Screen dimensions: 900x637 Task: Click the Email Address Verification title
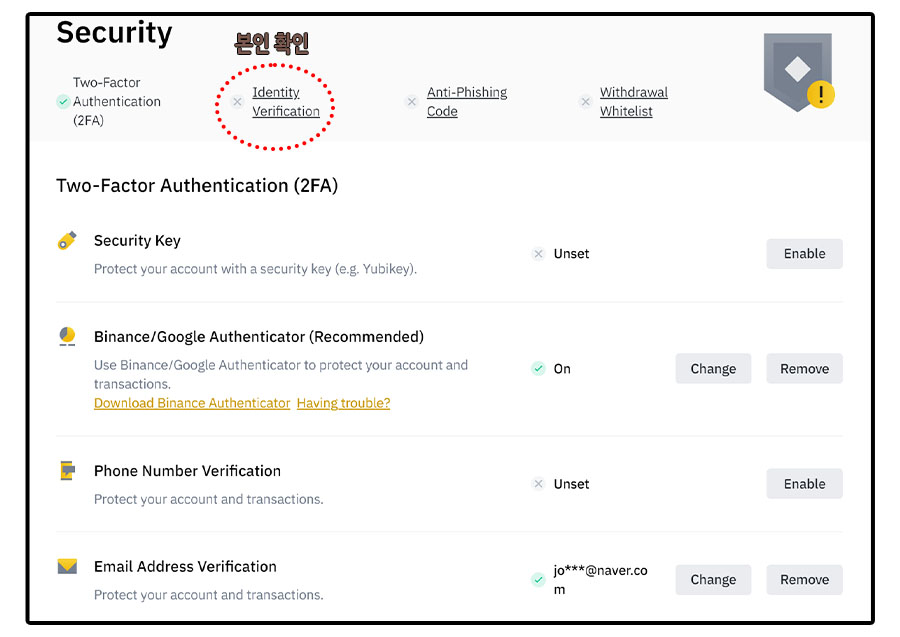coord(185,567)
